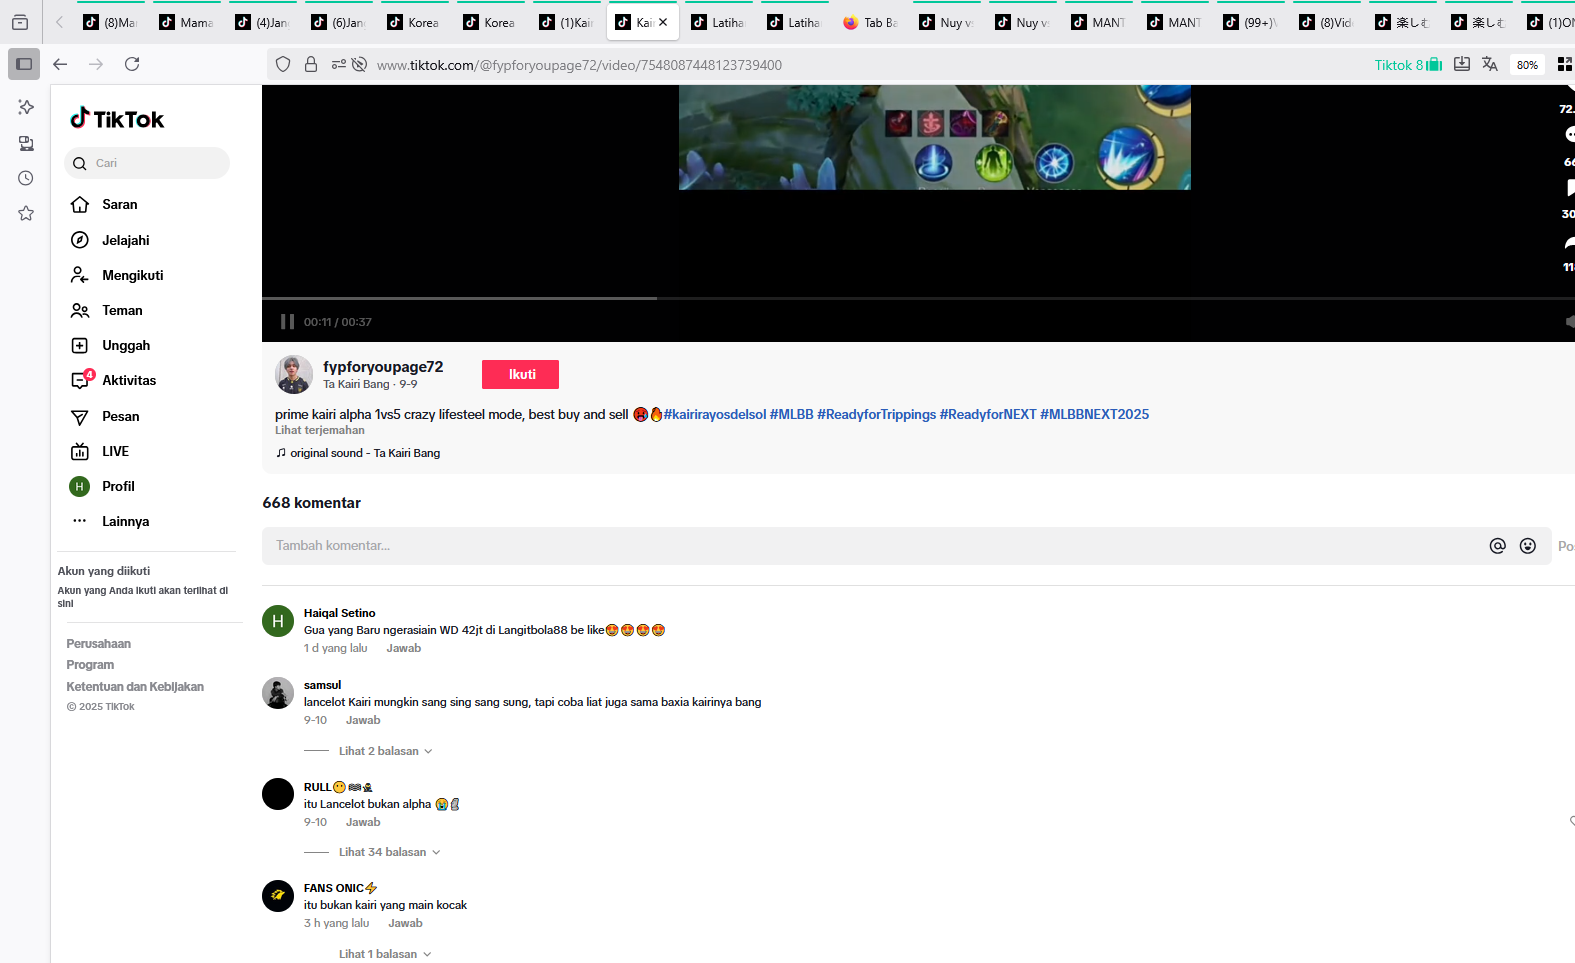
Task: Open emoji picker in comment box
Action: pyautogui.click(x=1527, y=545)
